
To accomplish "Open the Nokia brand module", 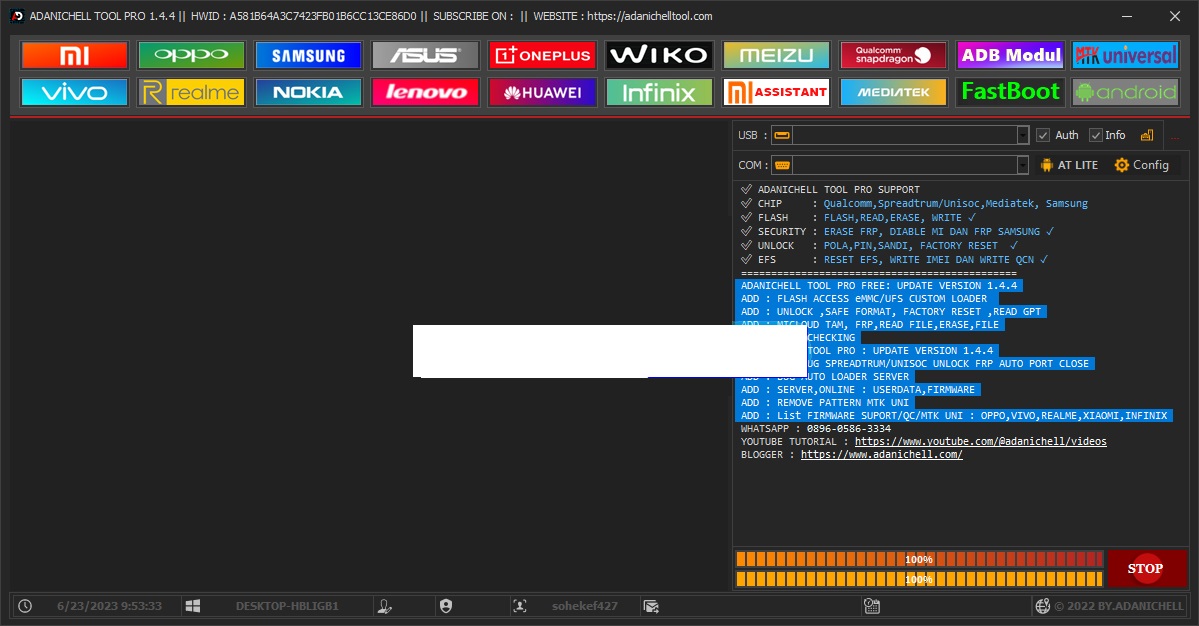I will [308, 92].
